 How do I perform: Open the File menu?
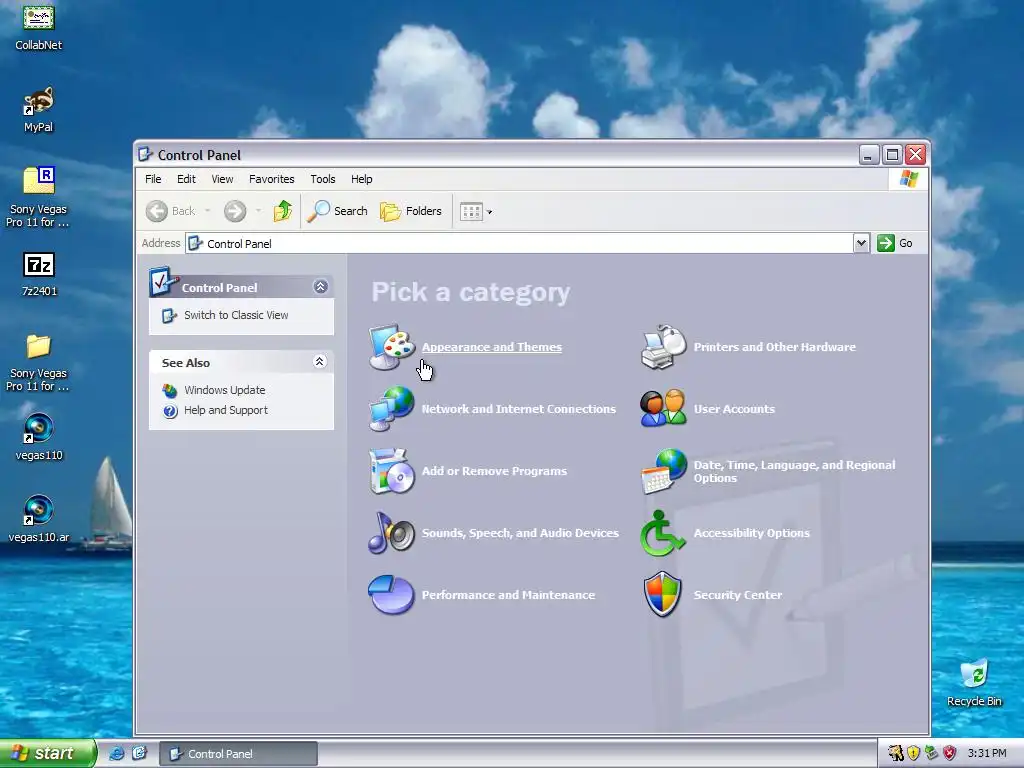[x=153, y=179]
